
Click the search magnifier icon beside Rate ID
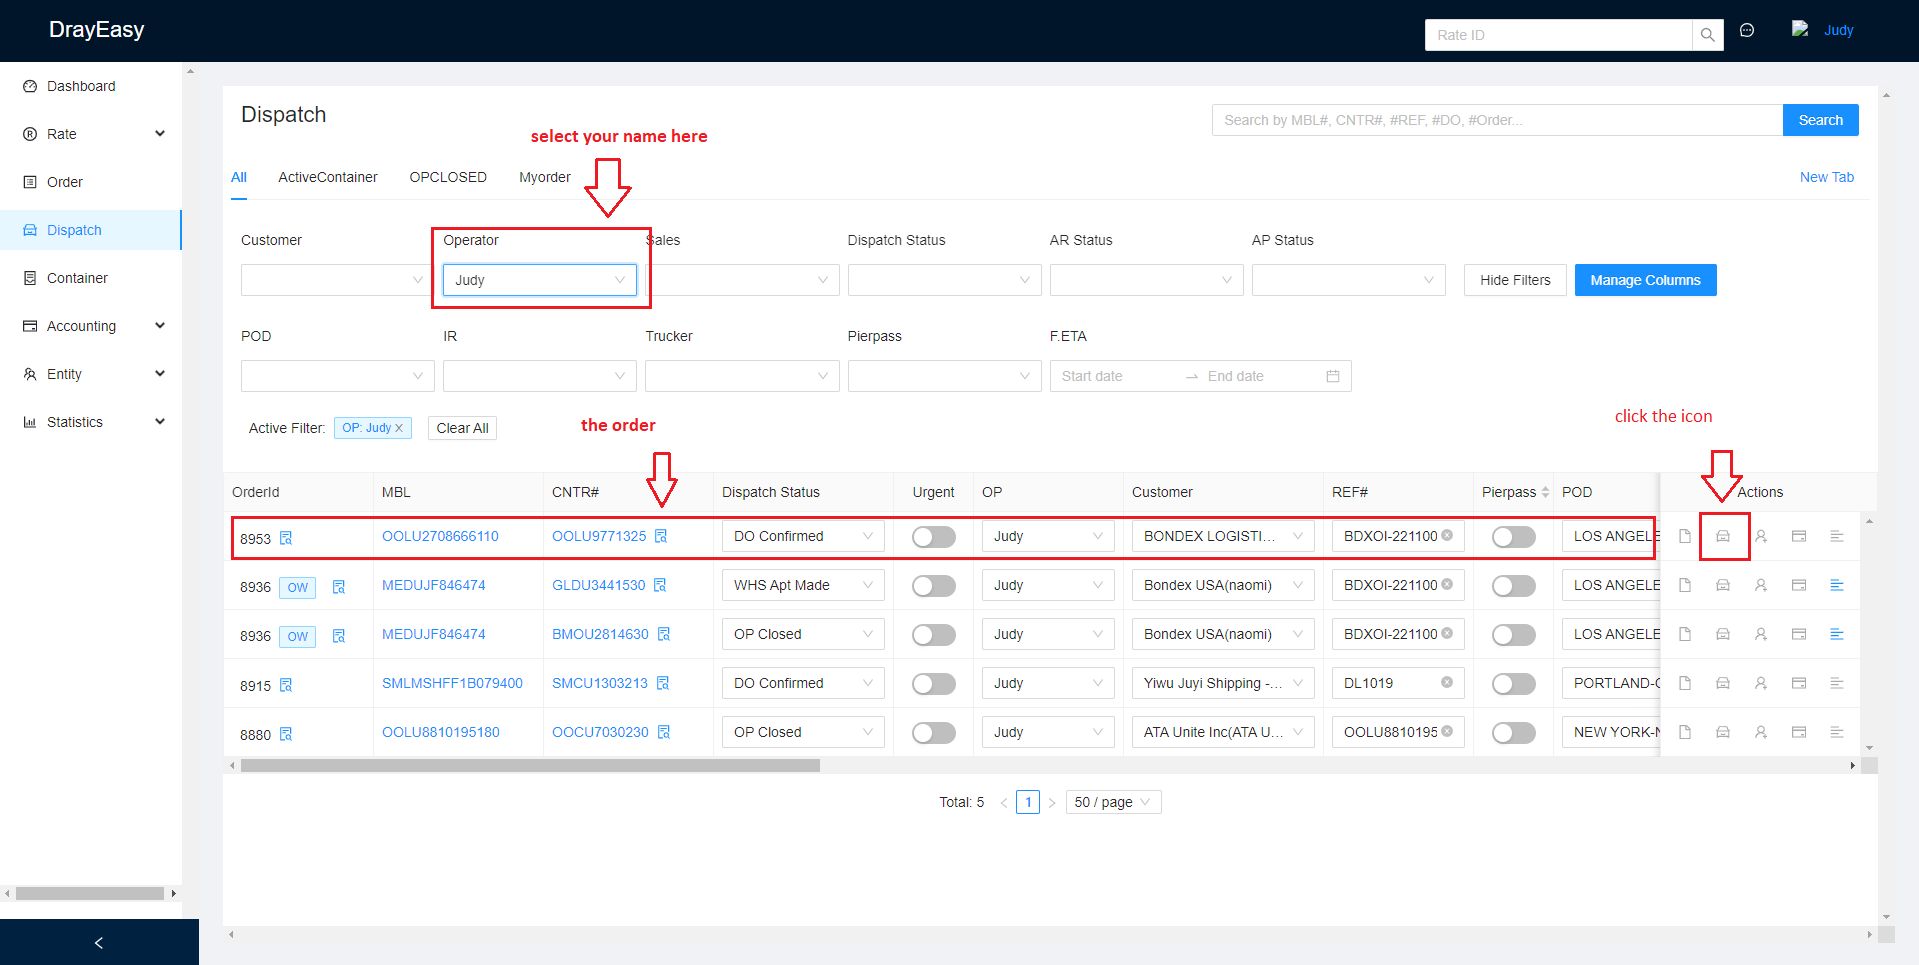[1708, 35]
